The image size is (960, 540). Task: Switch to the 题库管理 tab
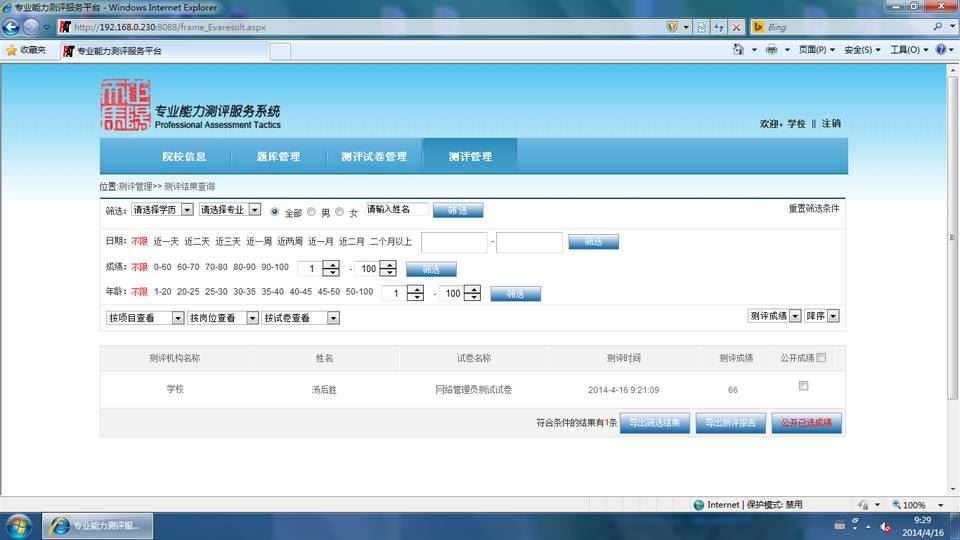278,156
